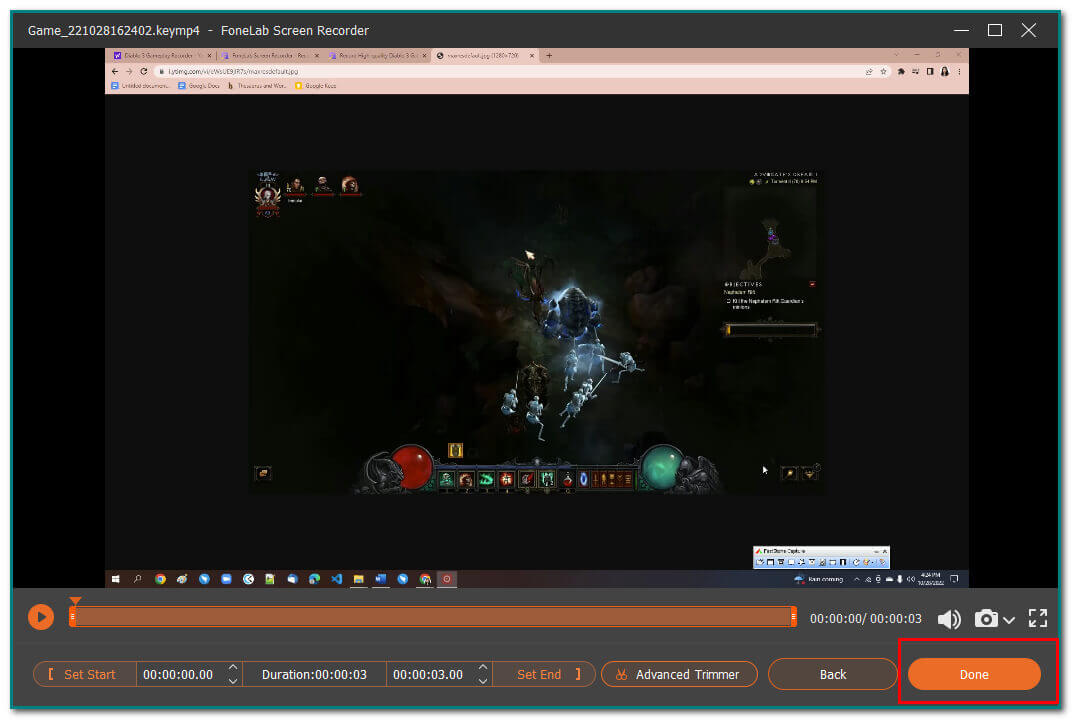Viewport: 1072px width, 720px height.
Task: Focus the end time field 00:00:03.00
Action: click(x=428, y=674)
